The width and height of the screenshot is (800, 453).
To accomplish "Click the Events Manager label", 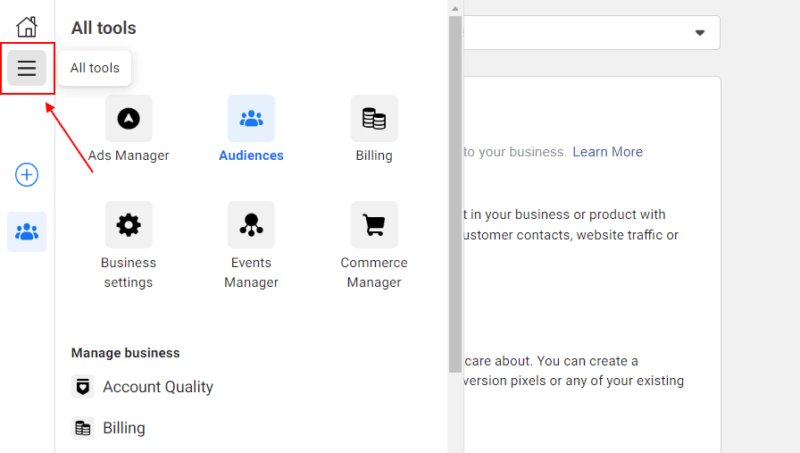I will point(251,272).
